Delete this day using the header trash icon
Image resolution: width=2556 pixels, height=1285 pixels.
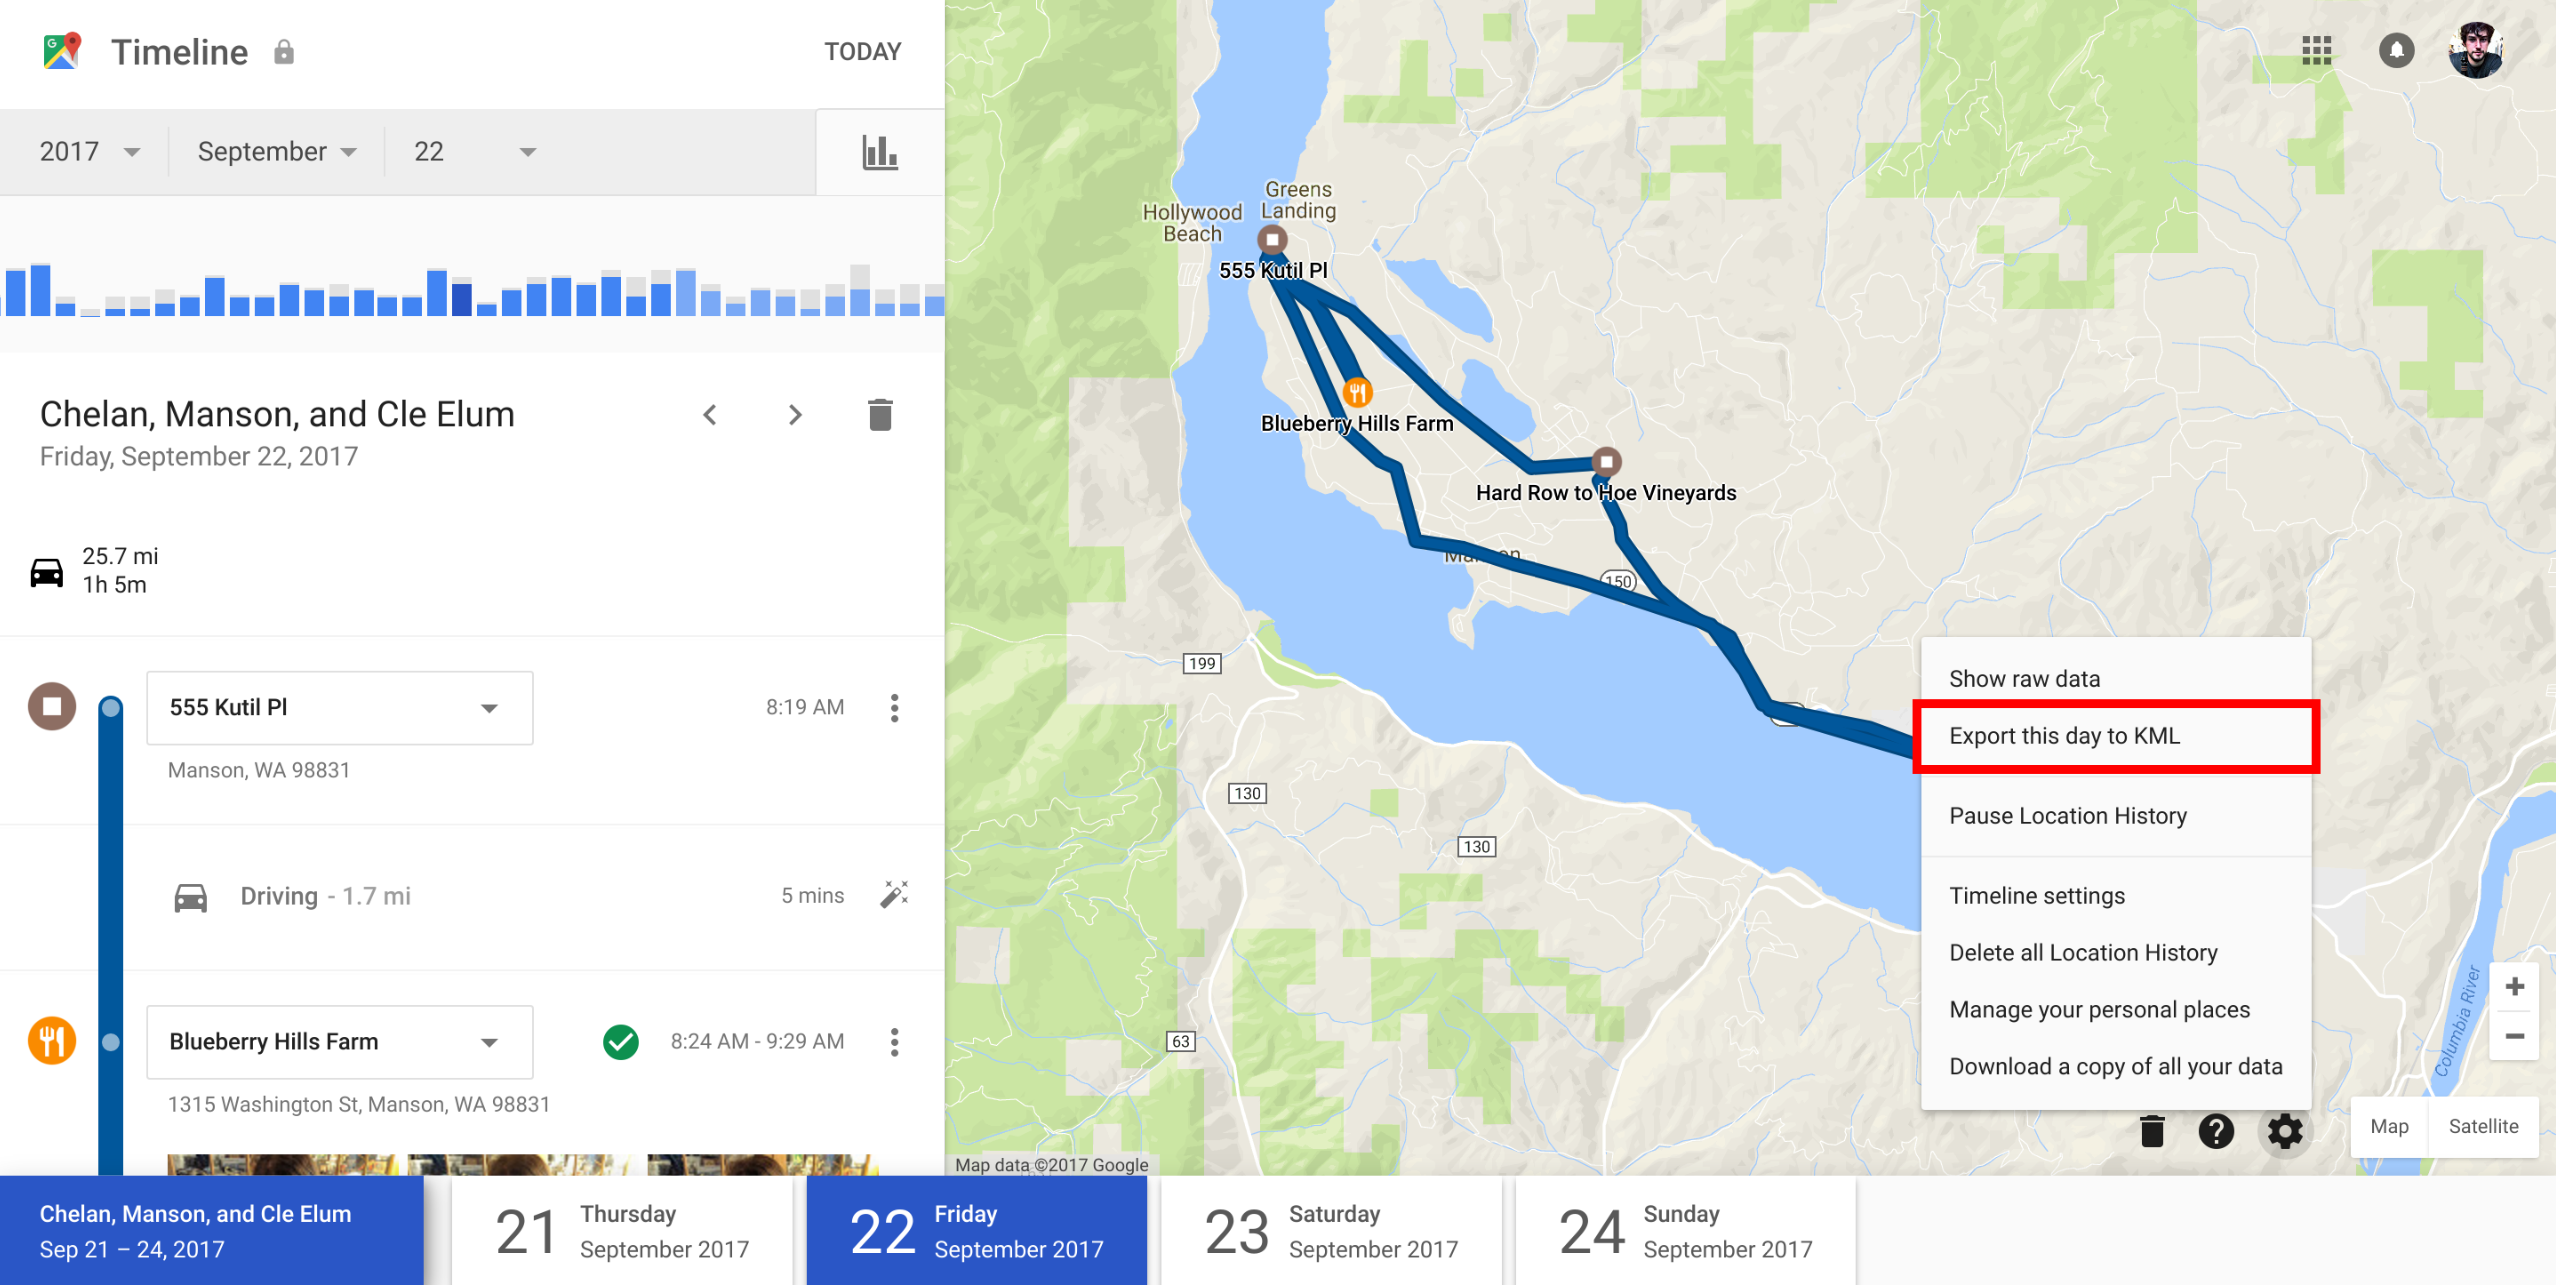click(x=880, y=414)
